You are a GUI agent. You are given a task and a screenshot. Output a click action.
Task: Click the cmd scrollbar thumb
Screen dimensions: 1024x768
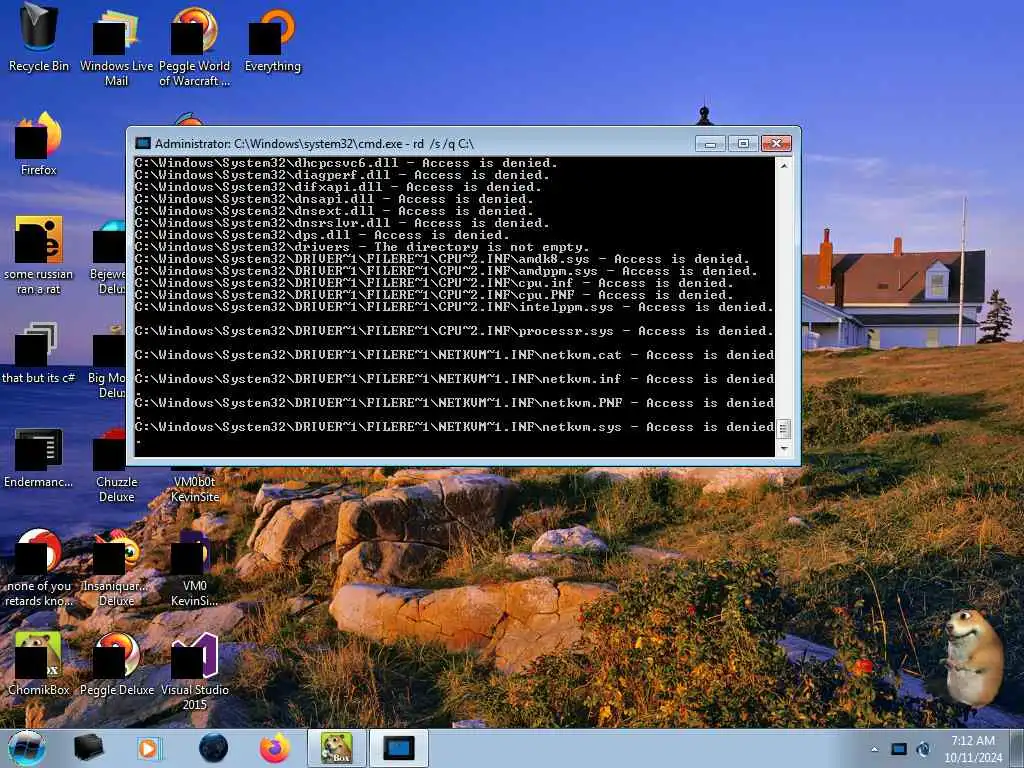[x=784, y=429]
